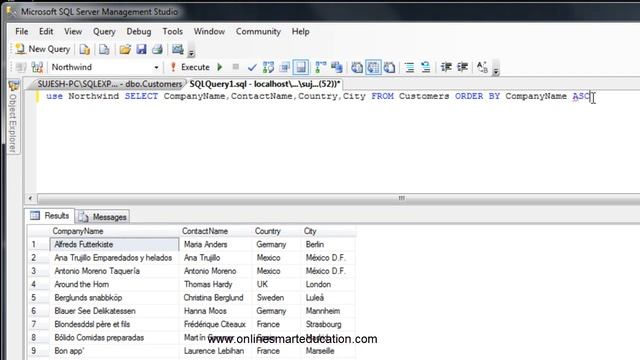Toggle Include Actual Execution Plan icon
Image resolution: width=640 pixels, height=360 pixels.
(x=321, y=67)
